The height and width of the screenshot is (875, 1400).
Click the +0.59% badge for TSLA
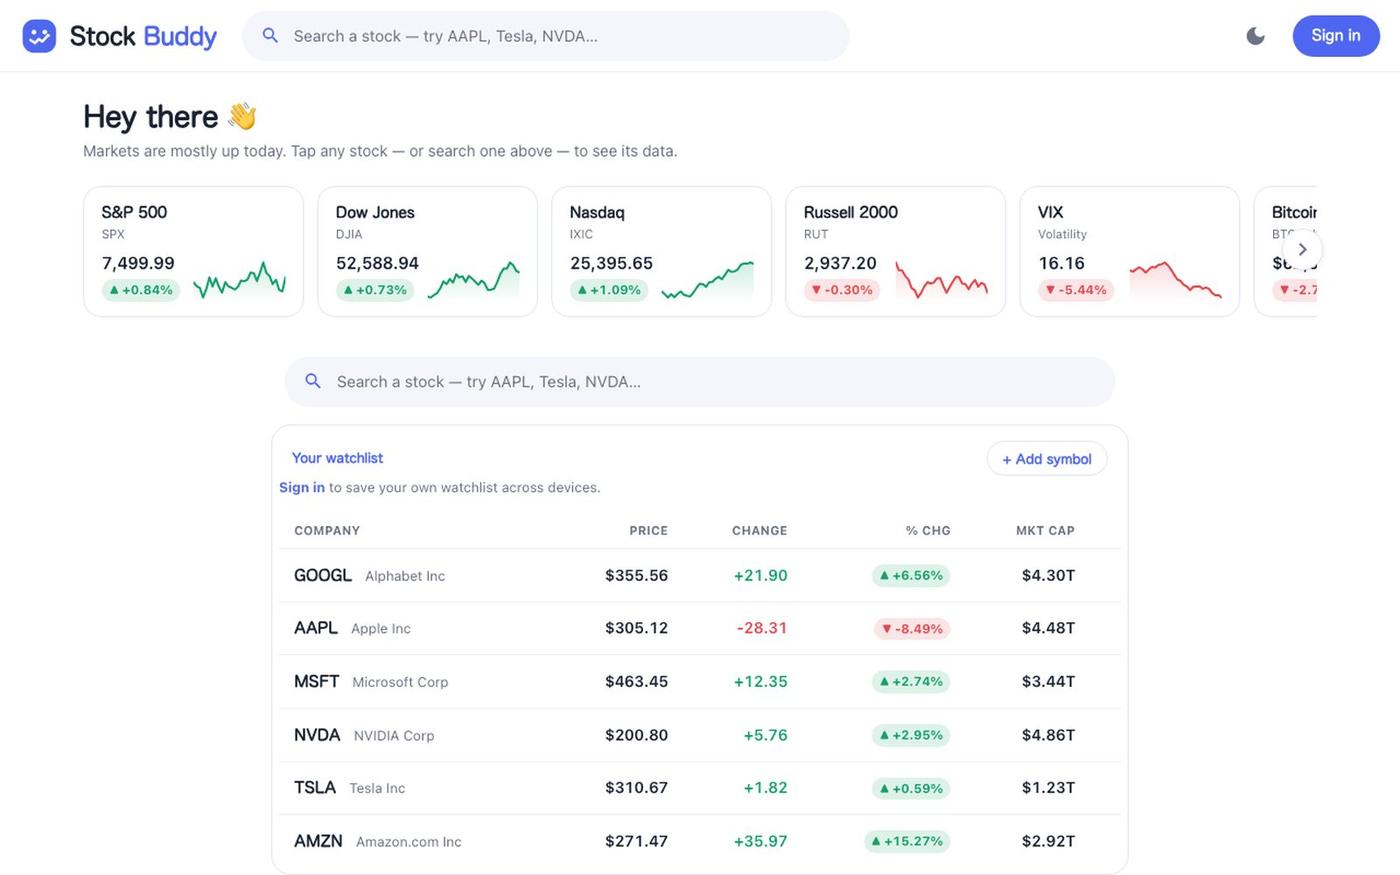(911, 788)
